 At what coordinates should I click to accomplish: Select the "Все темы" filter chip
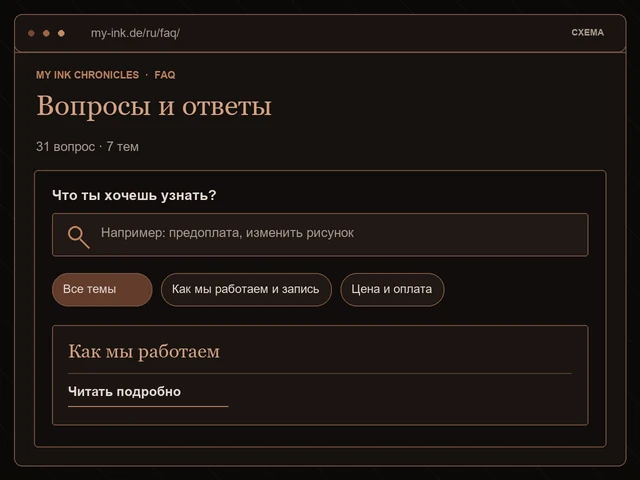102,289
